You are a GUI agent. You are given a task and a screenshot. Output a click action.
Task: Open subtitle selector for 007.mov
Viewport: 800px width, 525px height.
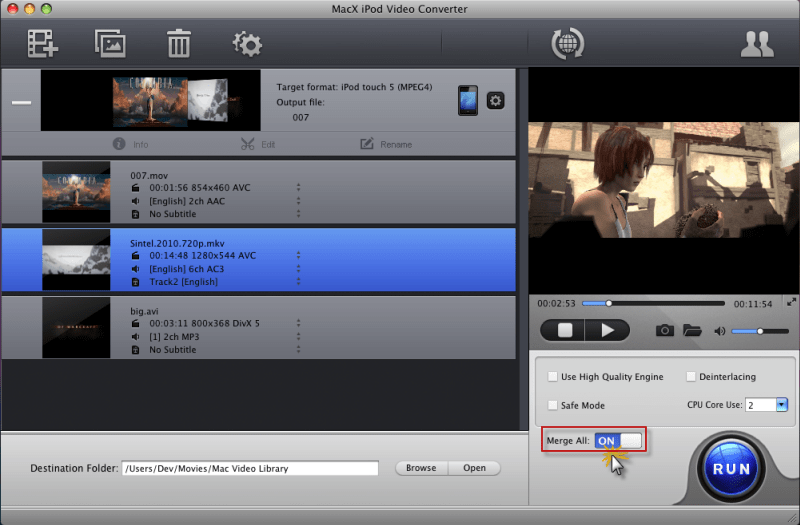pyautogui.click(x=298, y=214)
